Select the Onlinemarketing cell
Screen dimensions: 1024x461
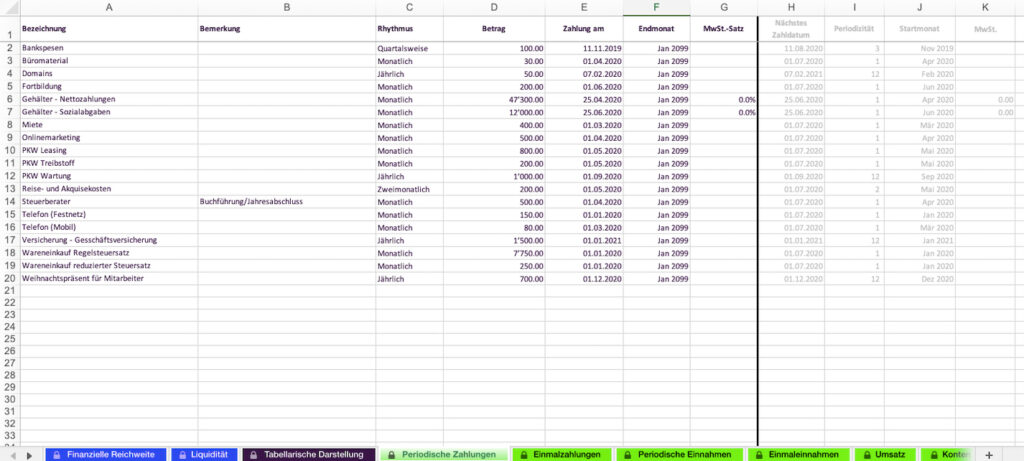pyautogui.click(x=108, y=138)
